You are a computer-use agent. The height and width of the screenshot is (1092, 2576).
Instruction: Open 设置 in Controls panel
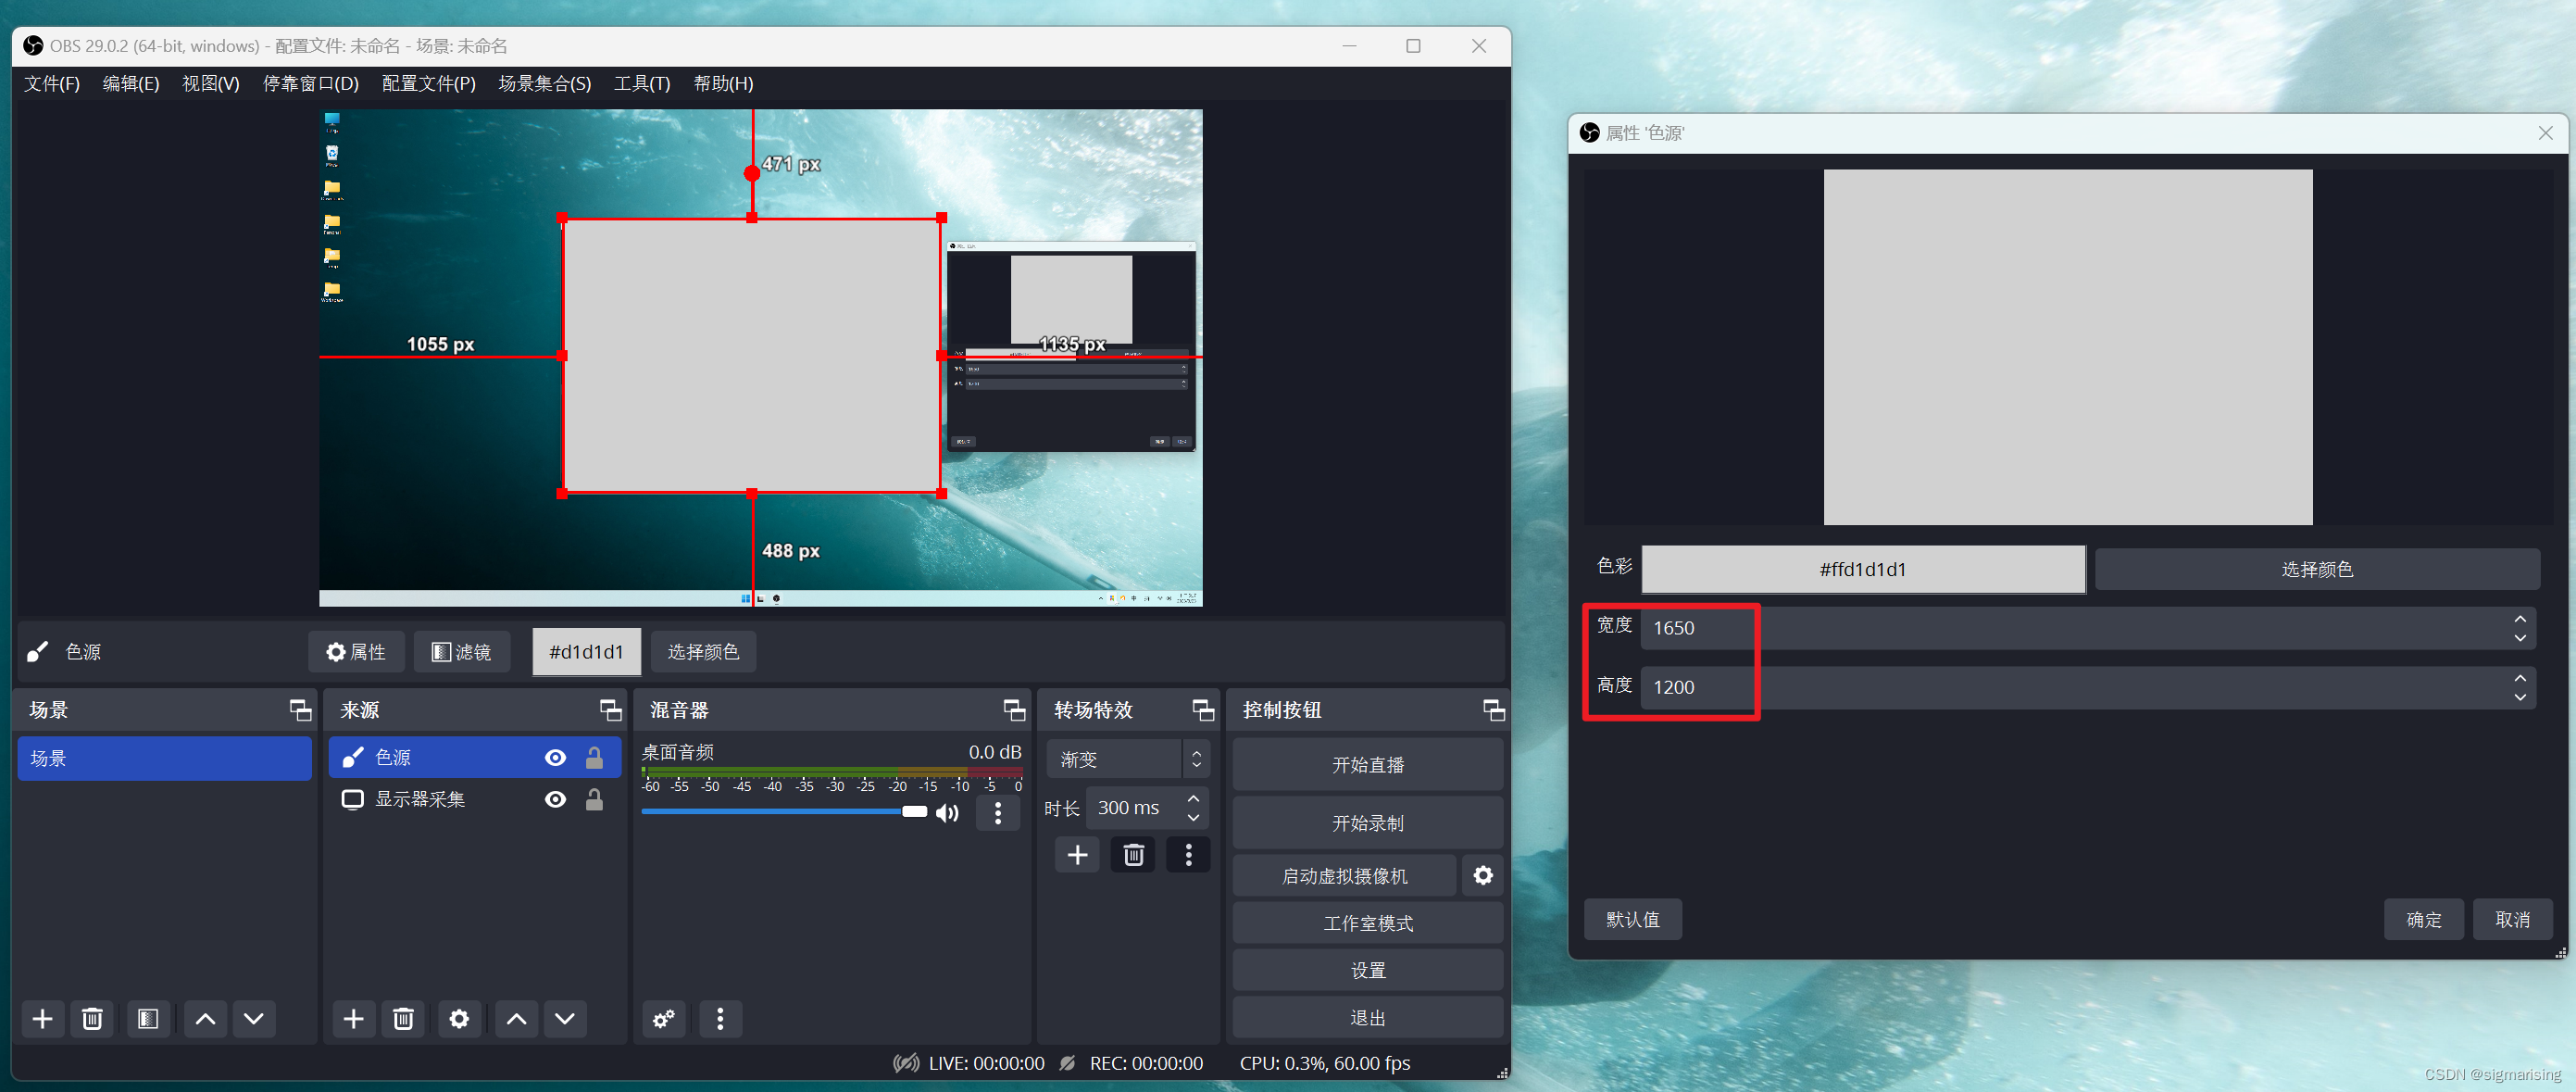pos(1368,970)
